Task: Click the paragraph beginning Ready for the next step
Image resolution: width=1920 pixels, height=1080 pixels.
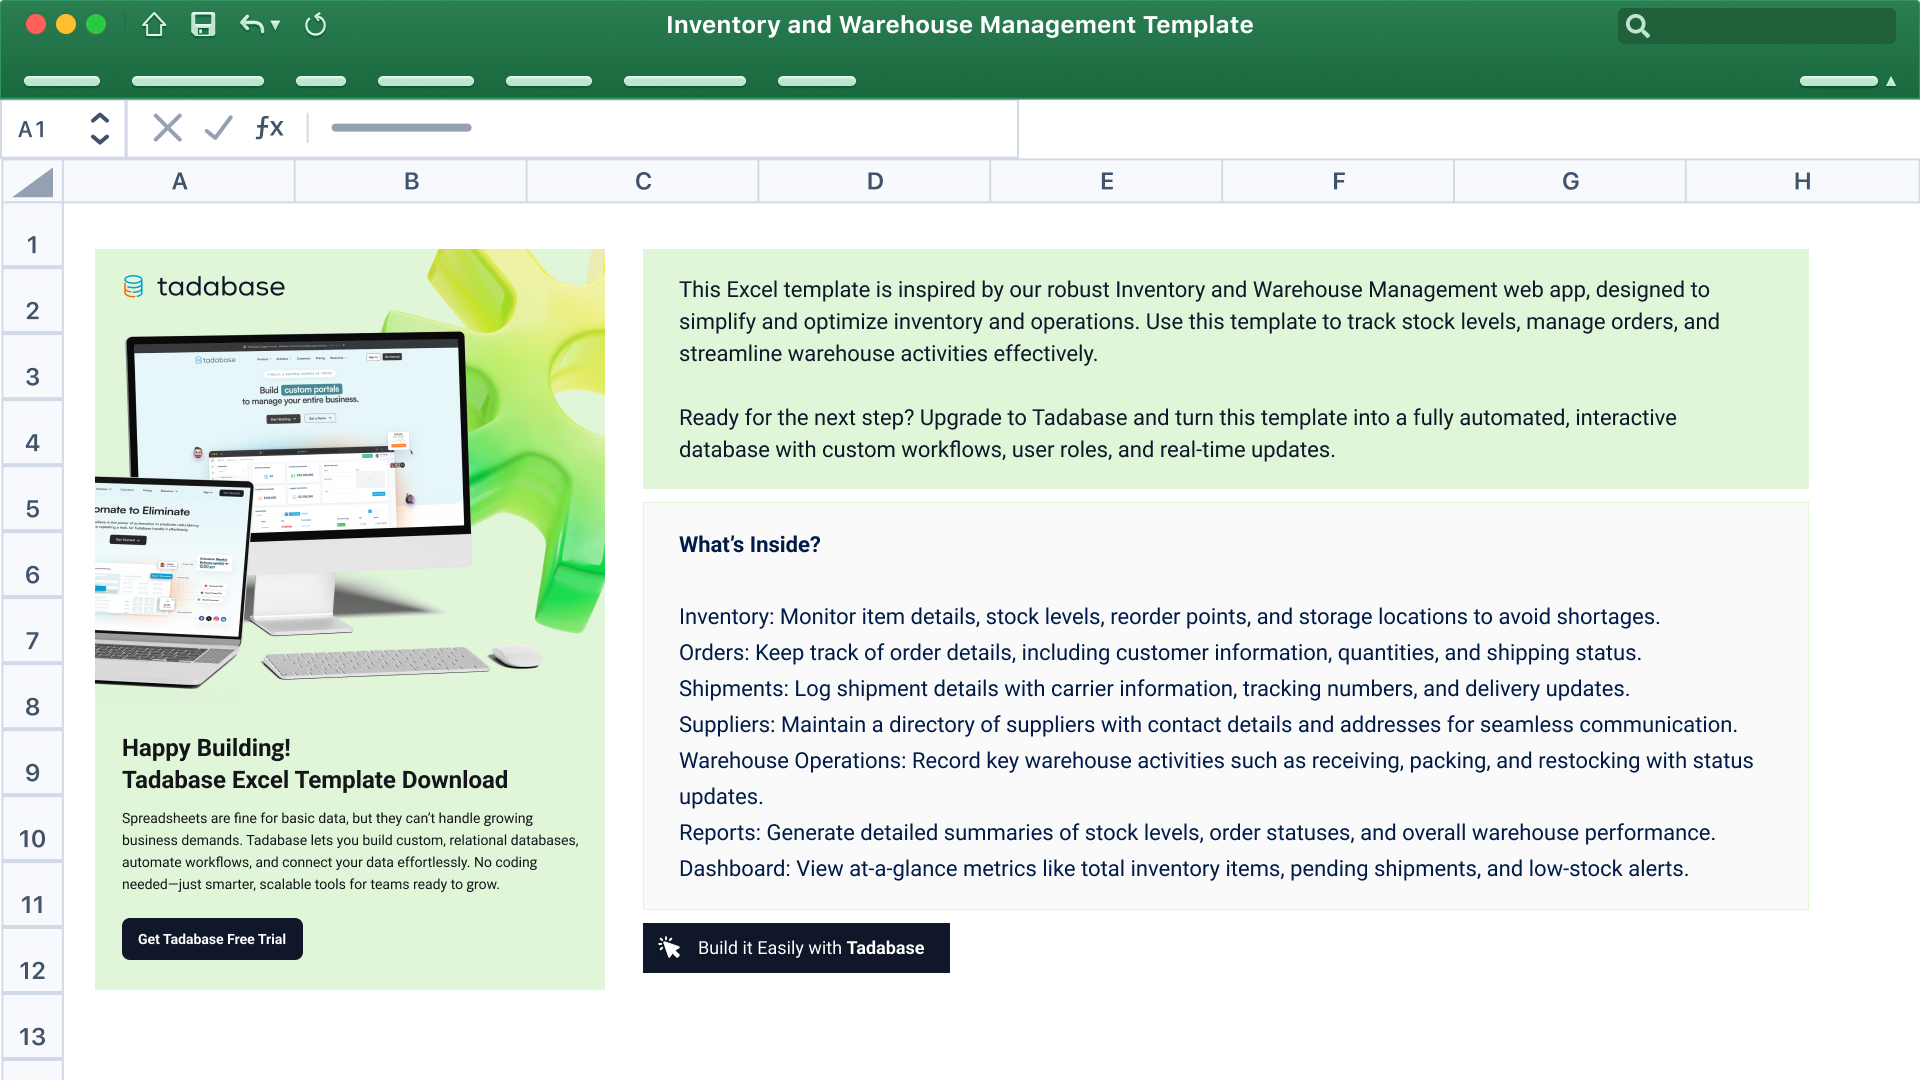Action: pyautogui.click(x=1178, y=434)
